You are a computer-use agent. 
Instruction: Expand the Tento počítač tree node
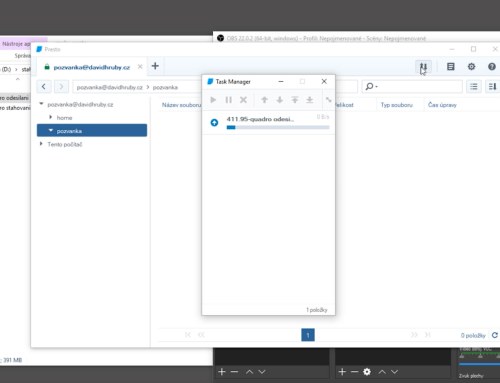point(41,144)
